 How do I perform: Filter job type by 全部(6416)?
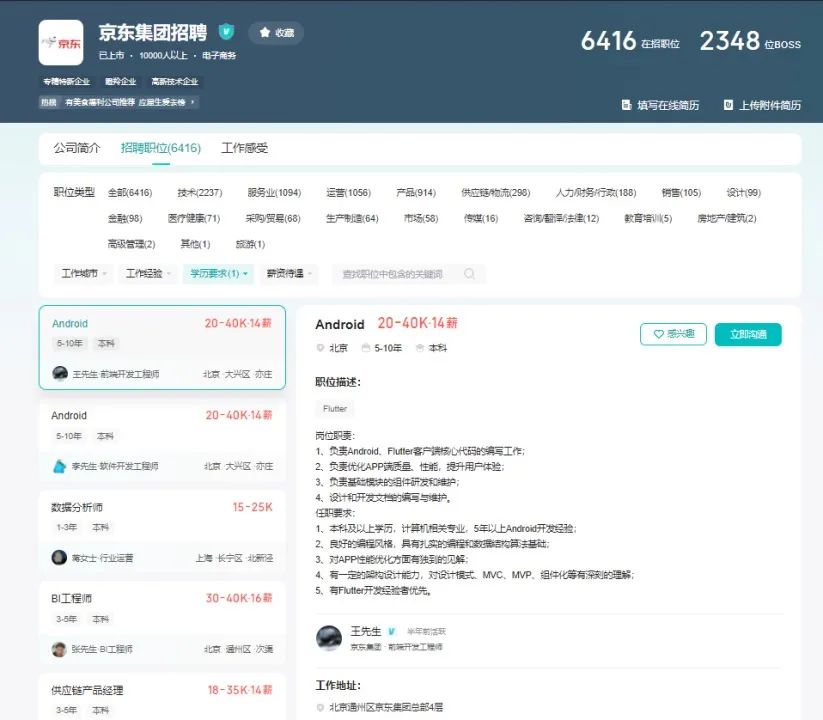(x=130, y=193)
